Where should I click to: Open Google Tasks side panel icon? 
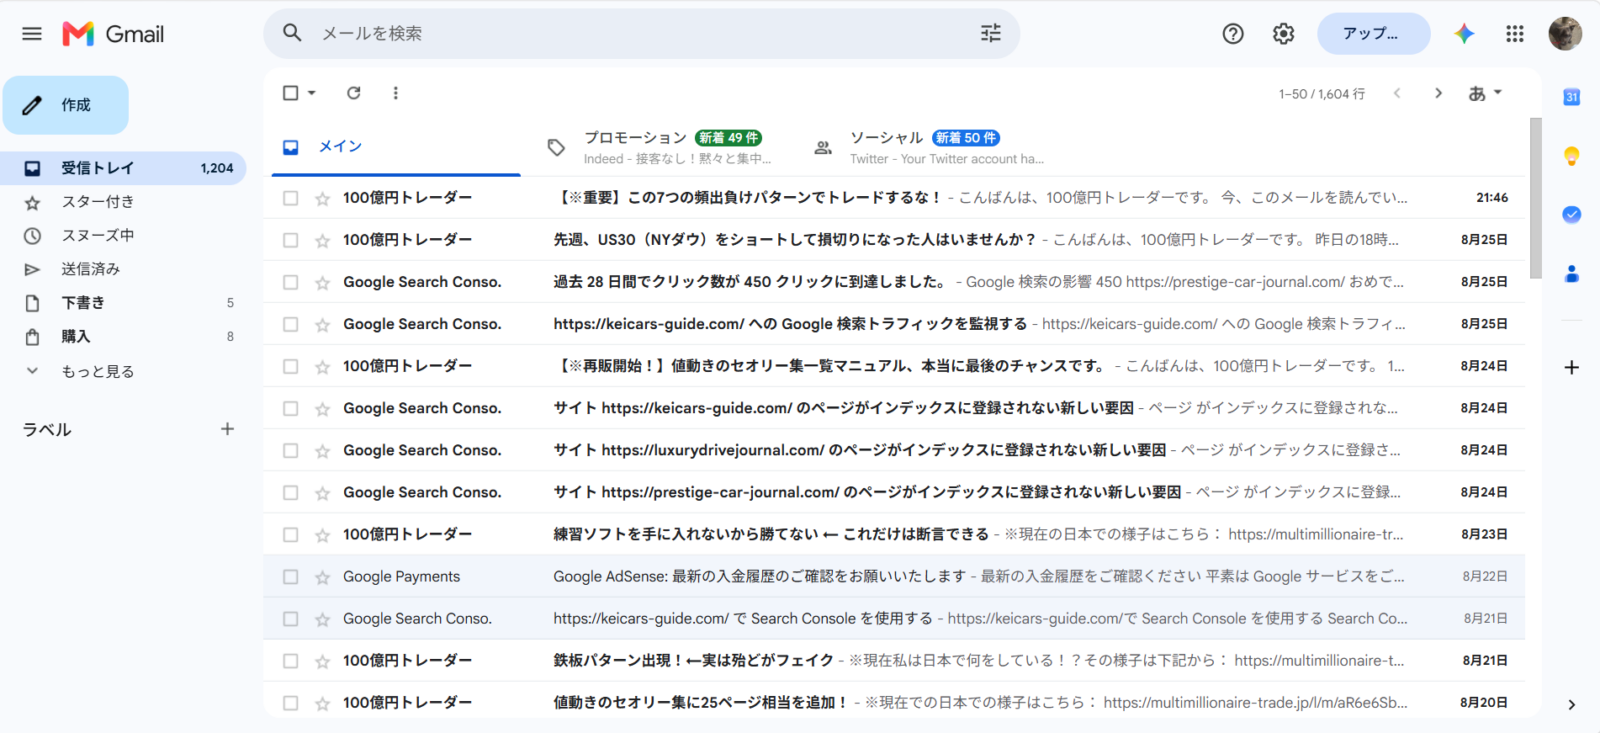point(1572,214)
